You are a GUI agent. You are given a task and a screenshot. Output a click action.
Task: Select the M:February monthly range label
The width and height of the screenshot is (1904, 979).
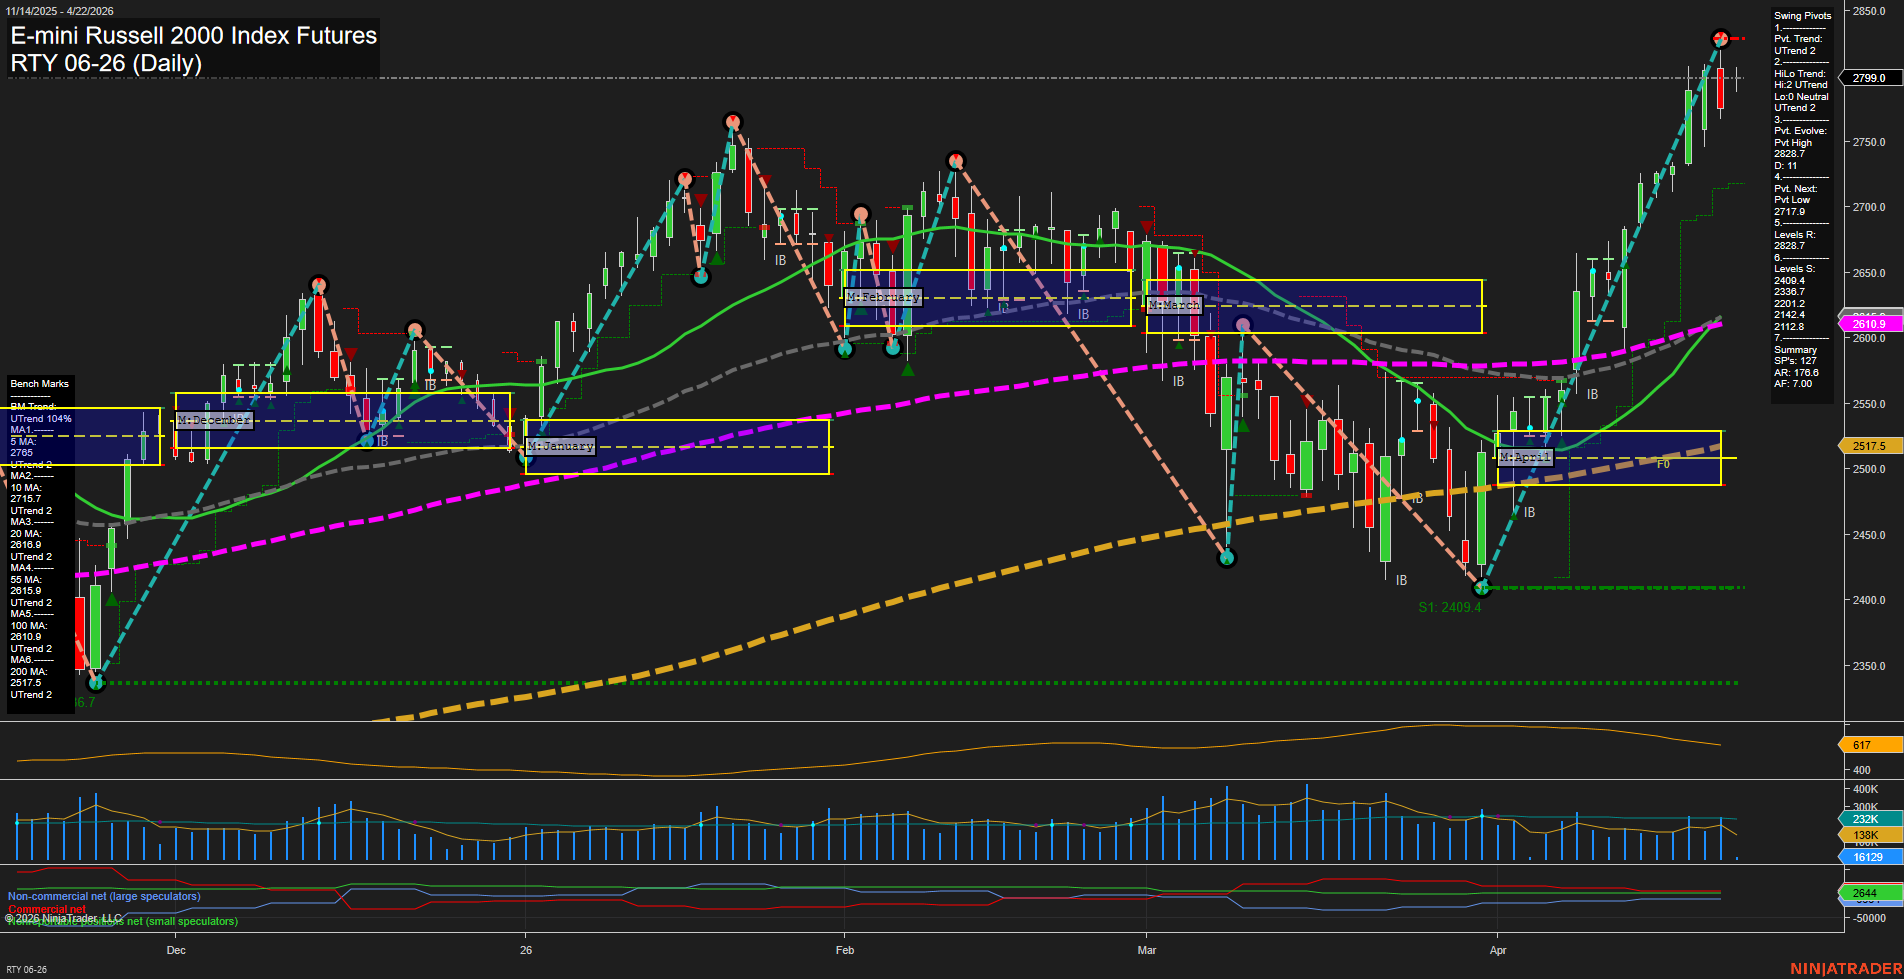point(882,297)
